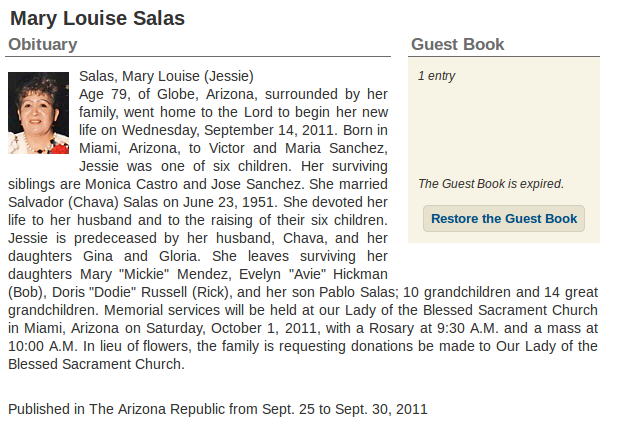
Task: Click Evelyn "Avie" Hickman in the text
Action: pyautogui.click(x=313, y=274)
